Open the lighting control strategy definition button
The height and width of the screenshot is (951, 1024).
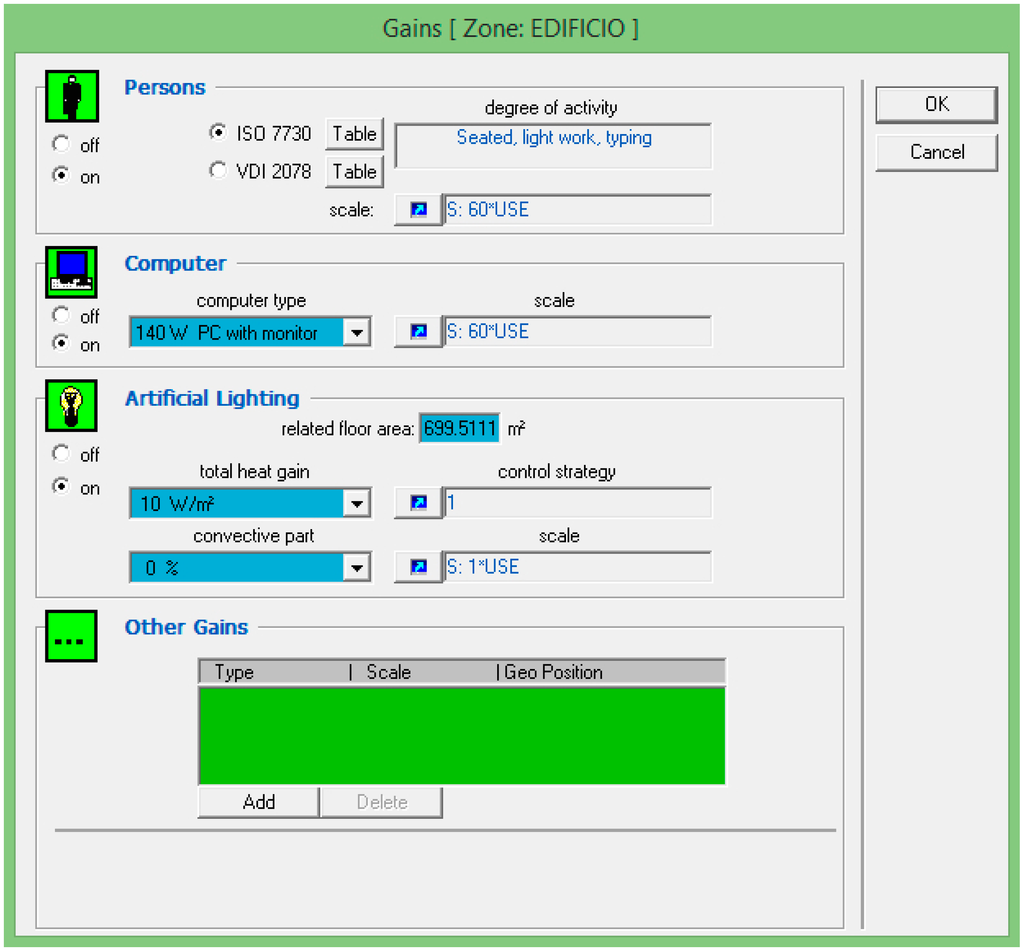[x=418, y=503]
